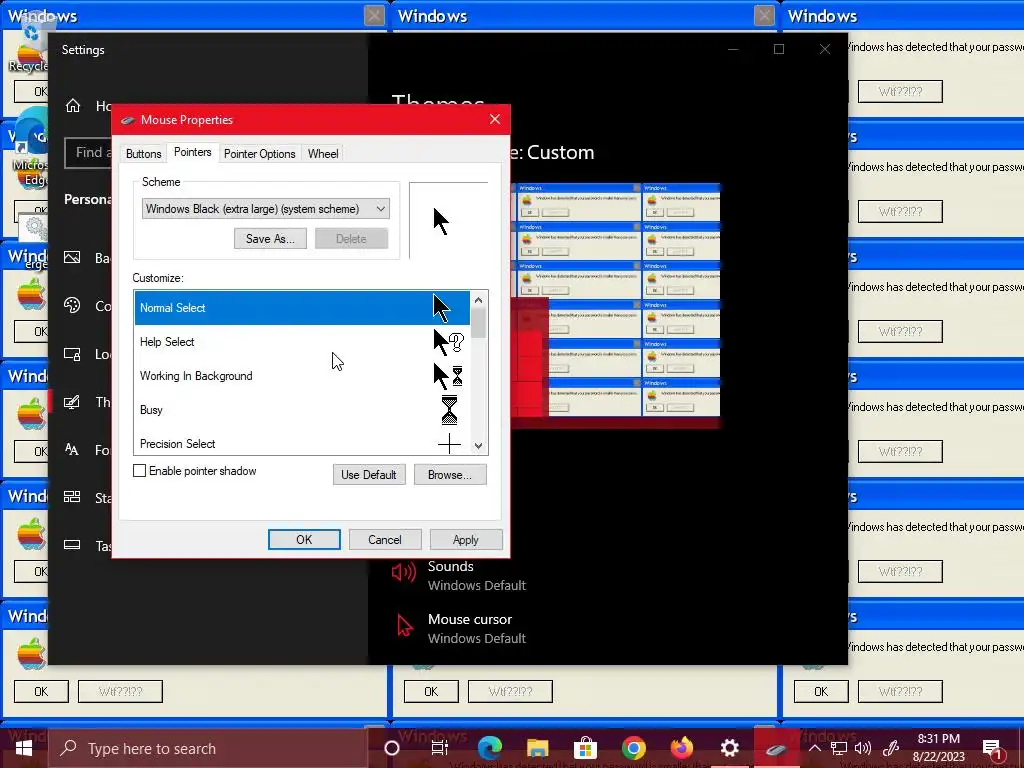1024x768 pixels.
Task: Open Fonts icon in Settings sidebar
Action: pos(72,449)
